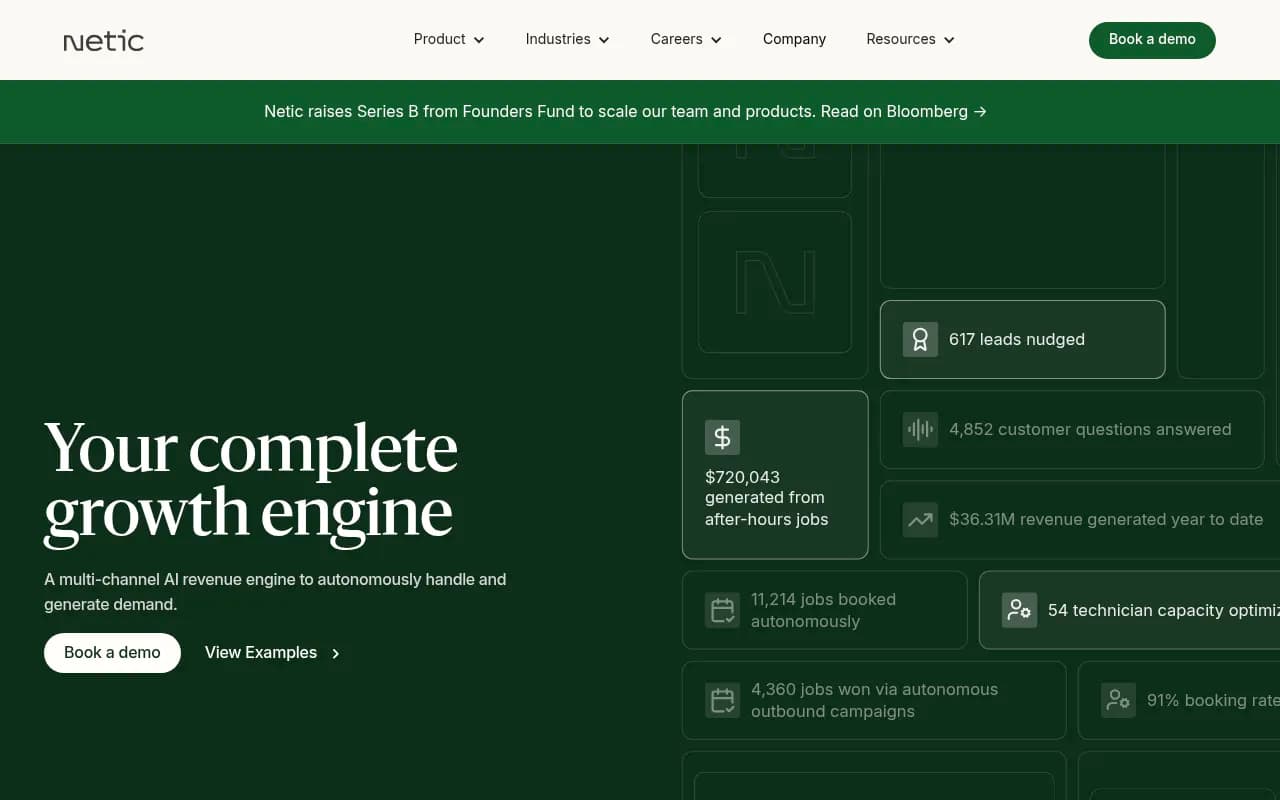The width and height of the screenshot is (1280, 800).
Task: Expand the Careers dropdown chevron
Action: [716, 40]
